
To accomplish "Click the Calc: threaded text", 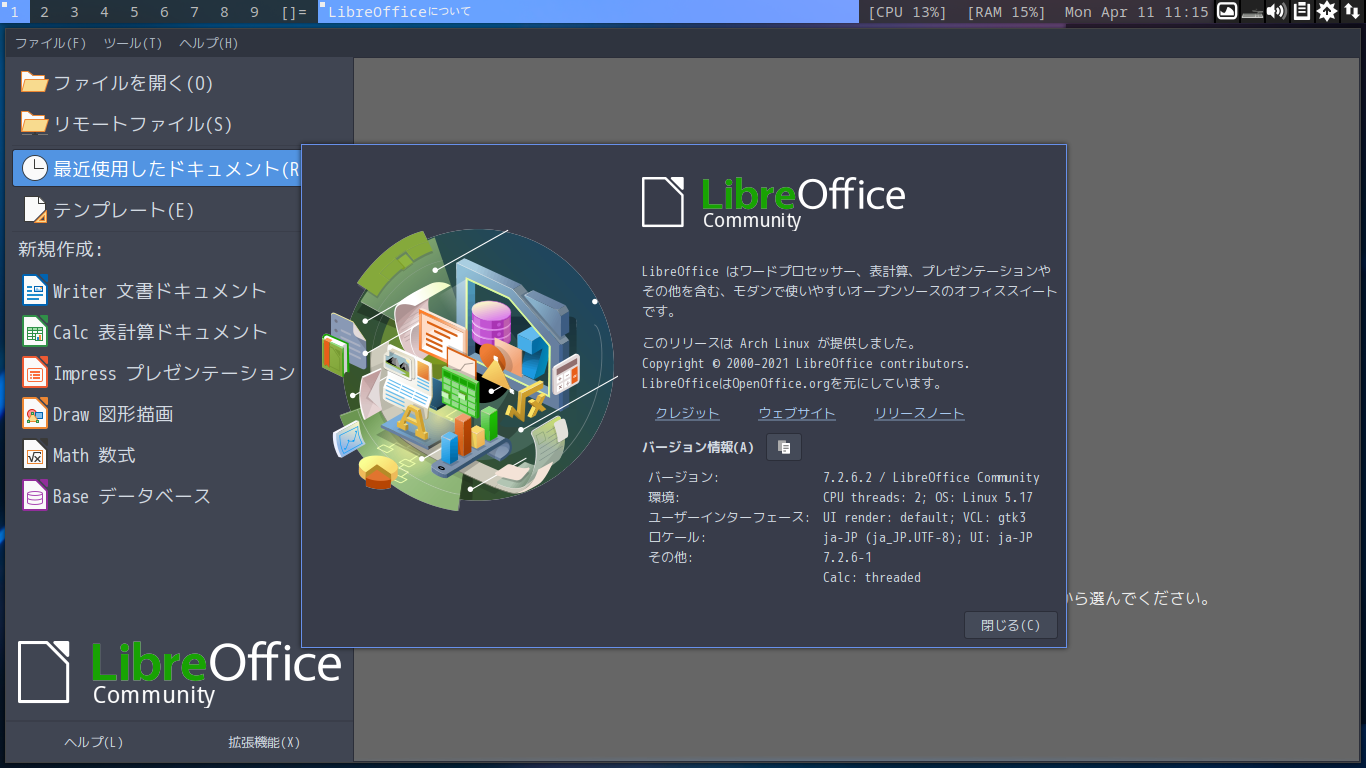I will 872,577.
